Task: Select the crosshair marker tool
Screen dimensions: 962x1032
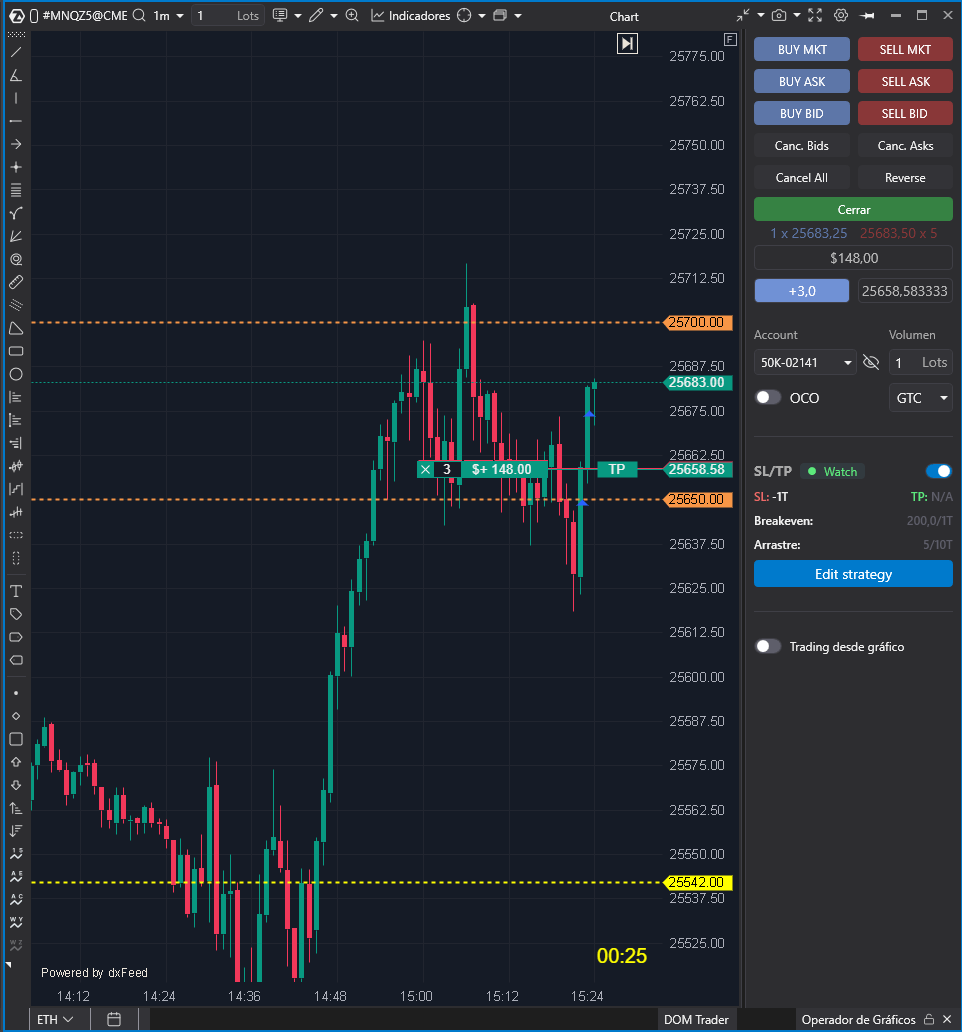Action: tap(16, 167)
